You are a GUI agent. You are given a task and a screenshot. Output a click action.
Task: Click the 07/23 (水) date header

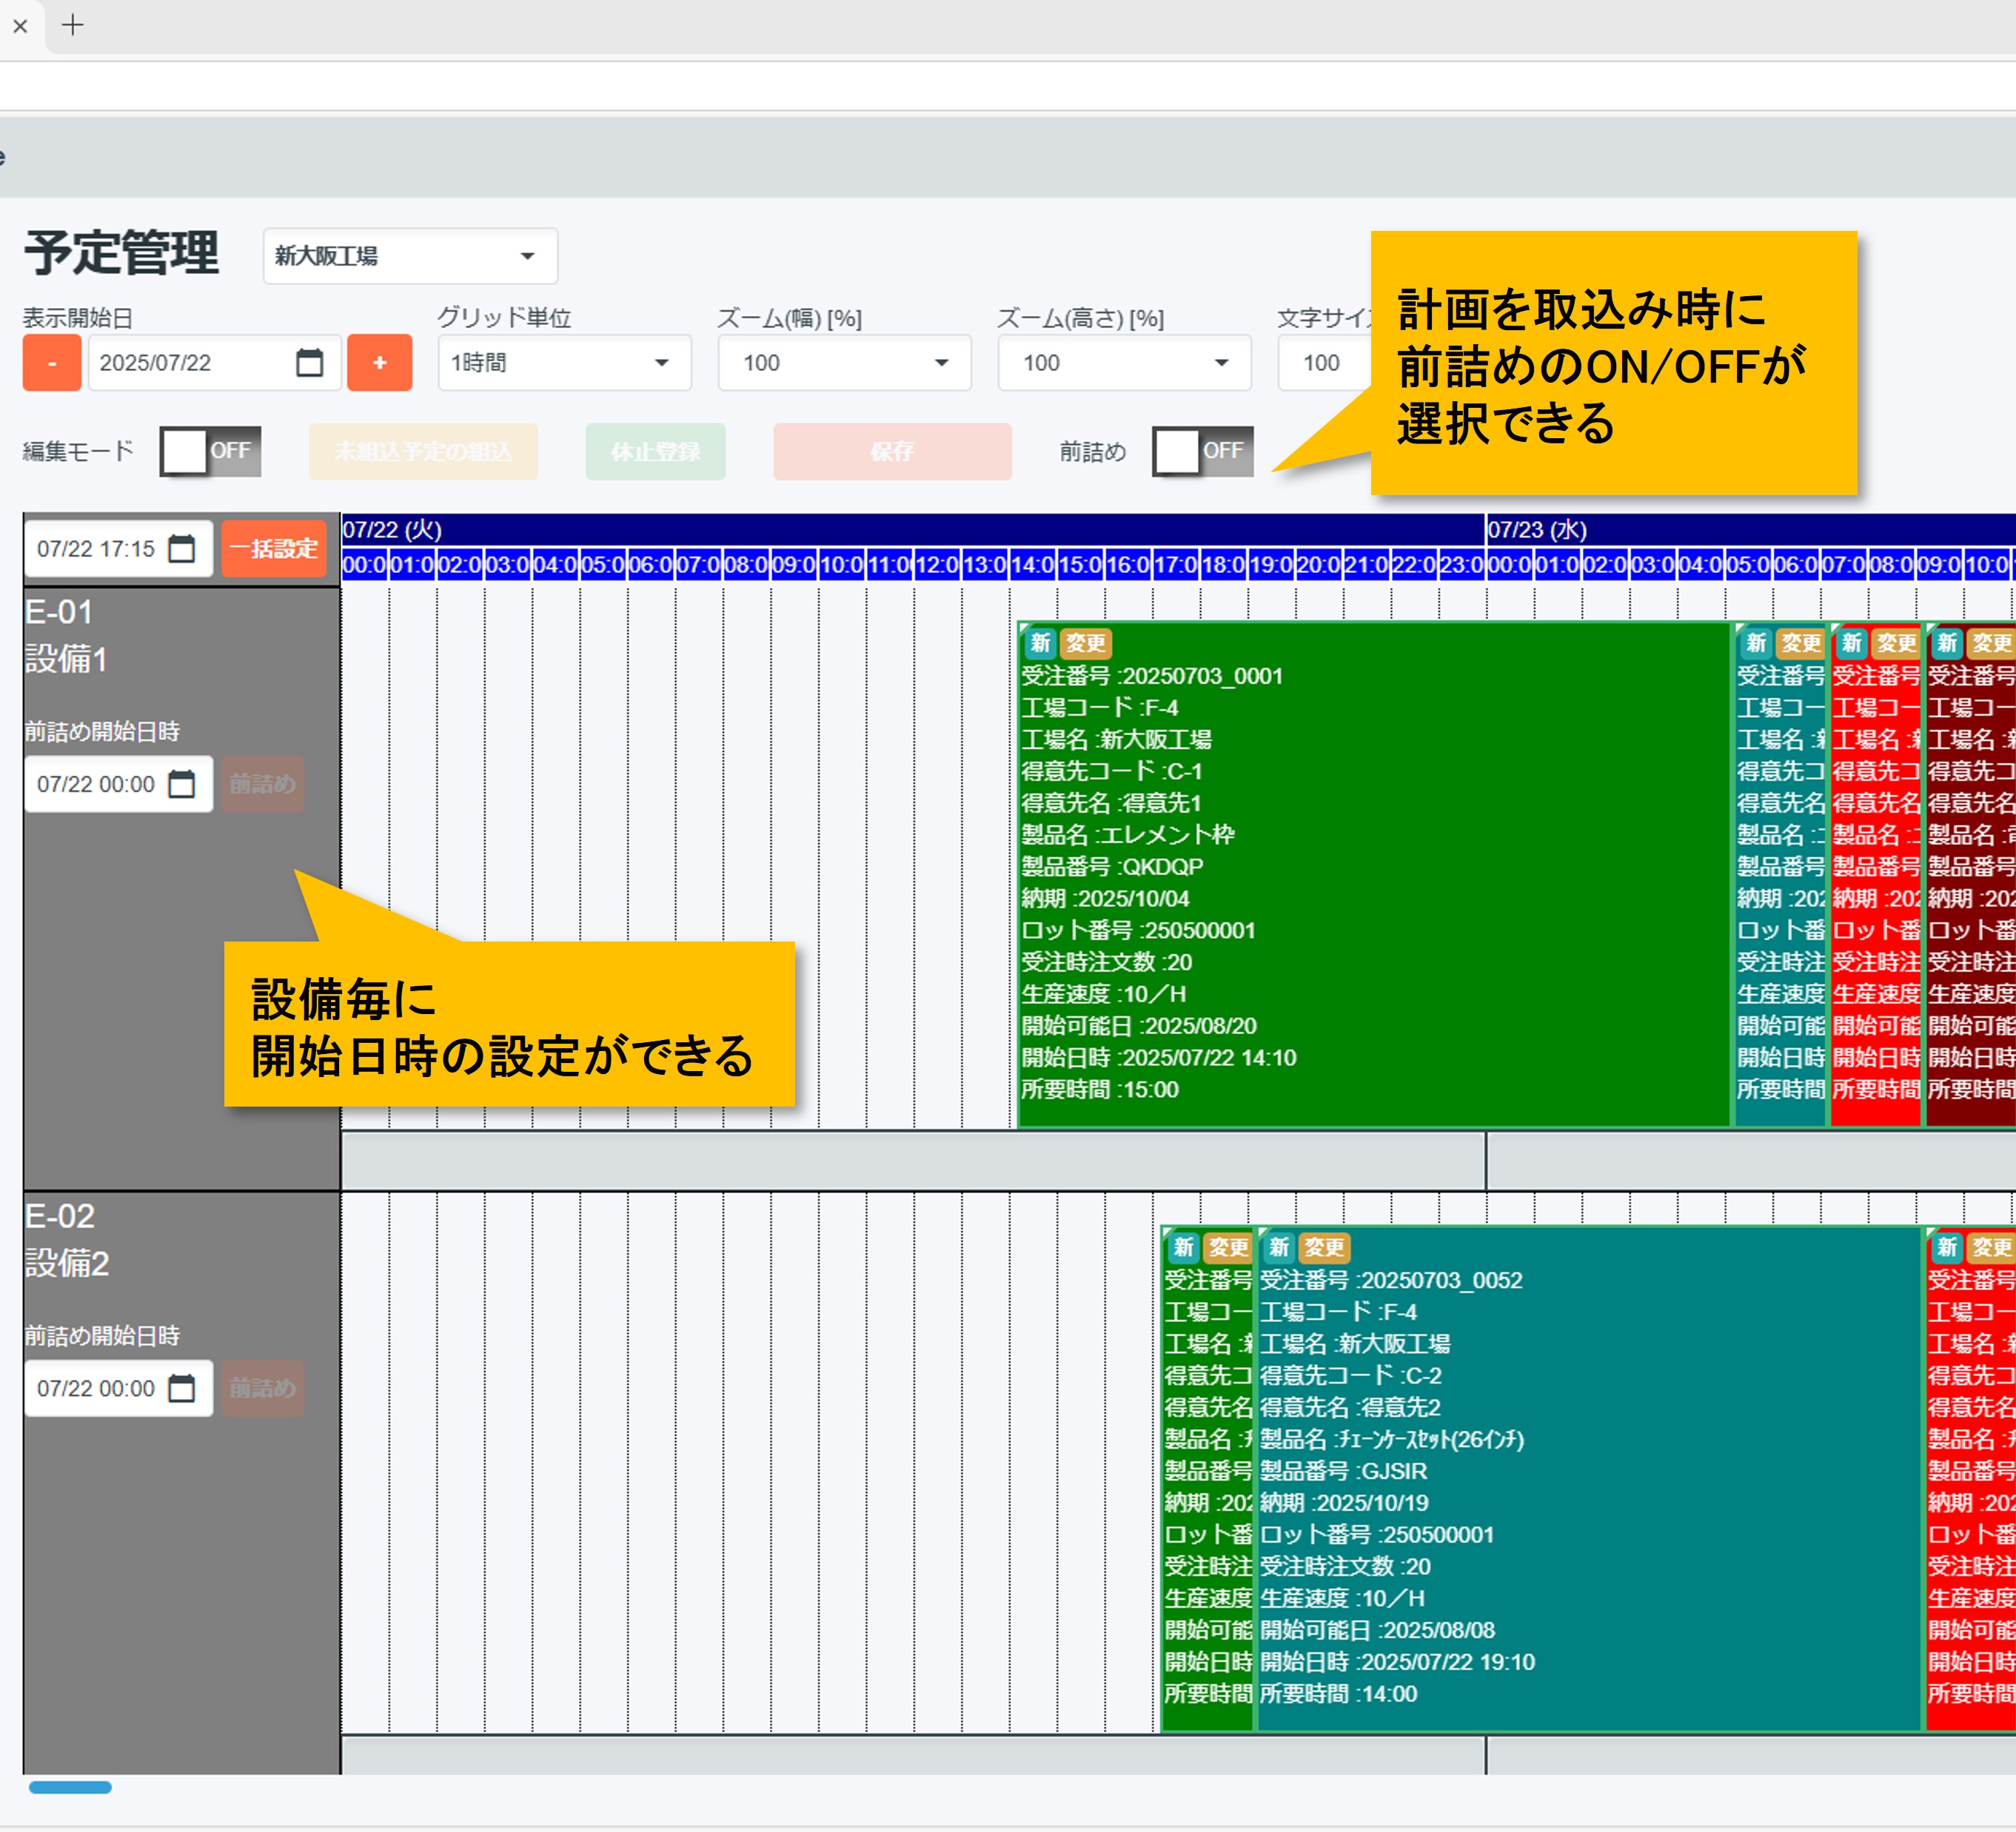[x=1537, y=529]
